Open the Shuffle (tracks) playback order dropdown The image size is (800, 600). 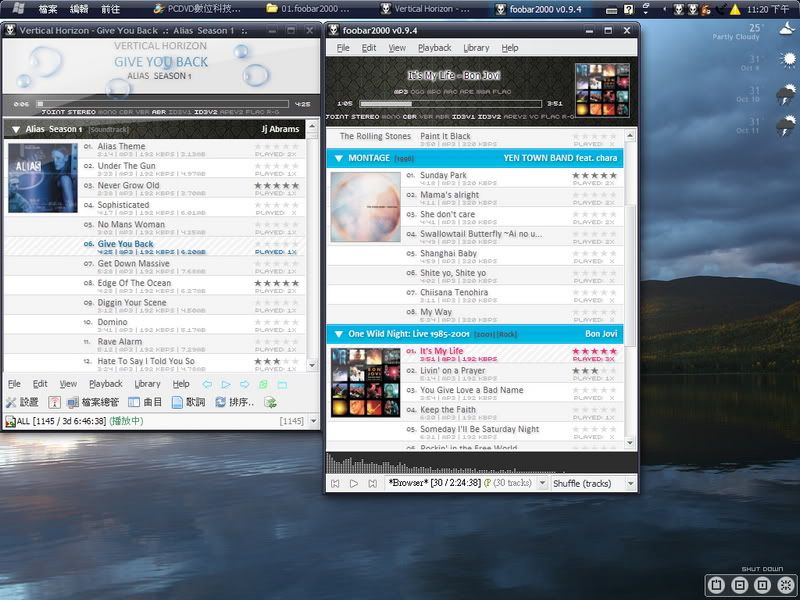point(631,483)
